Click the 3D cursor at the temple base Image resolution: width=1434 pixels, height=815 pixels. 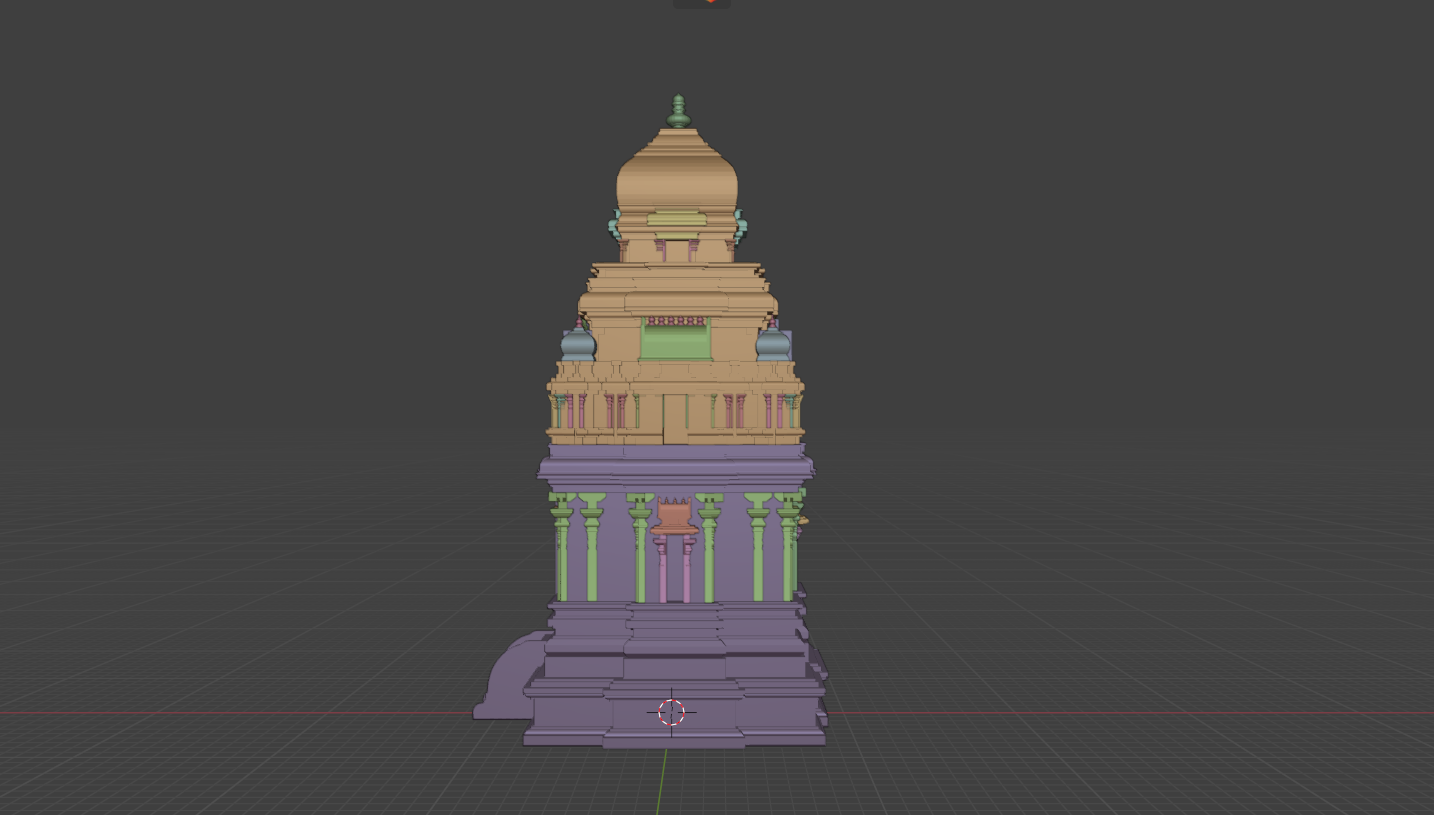pos(672,712)
